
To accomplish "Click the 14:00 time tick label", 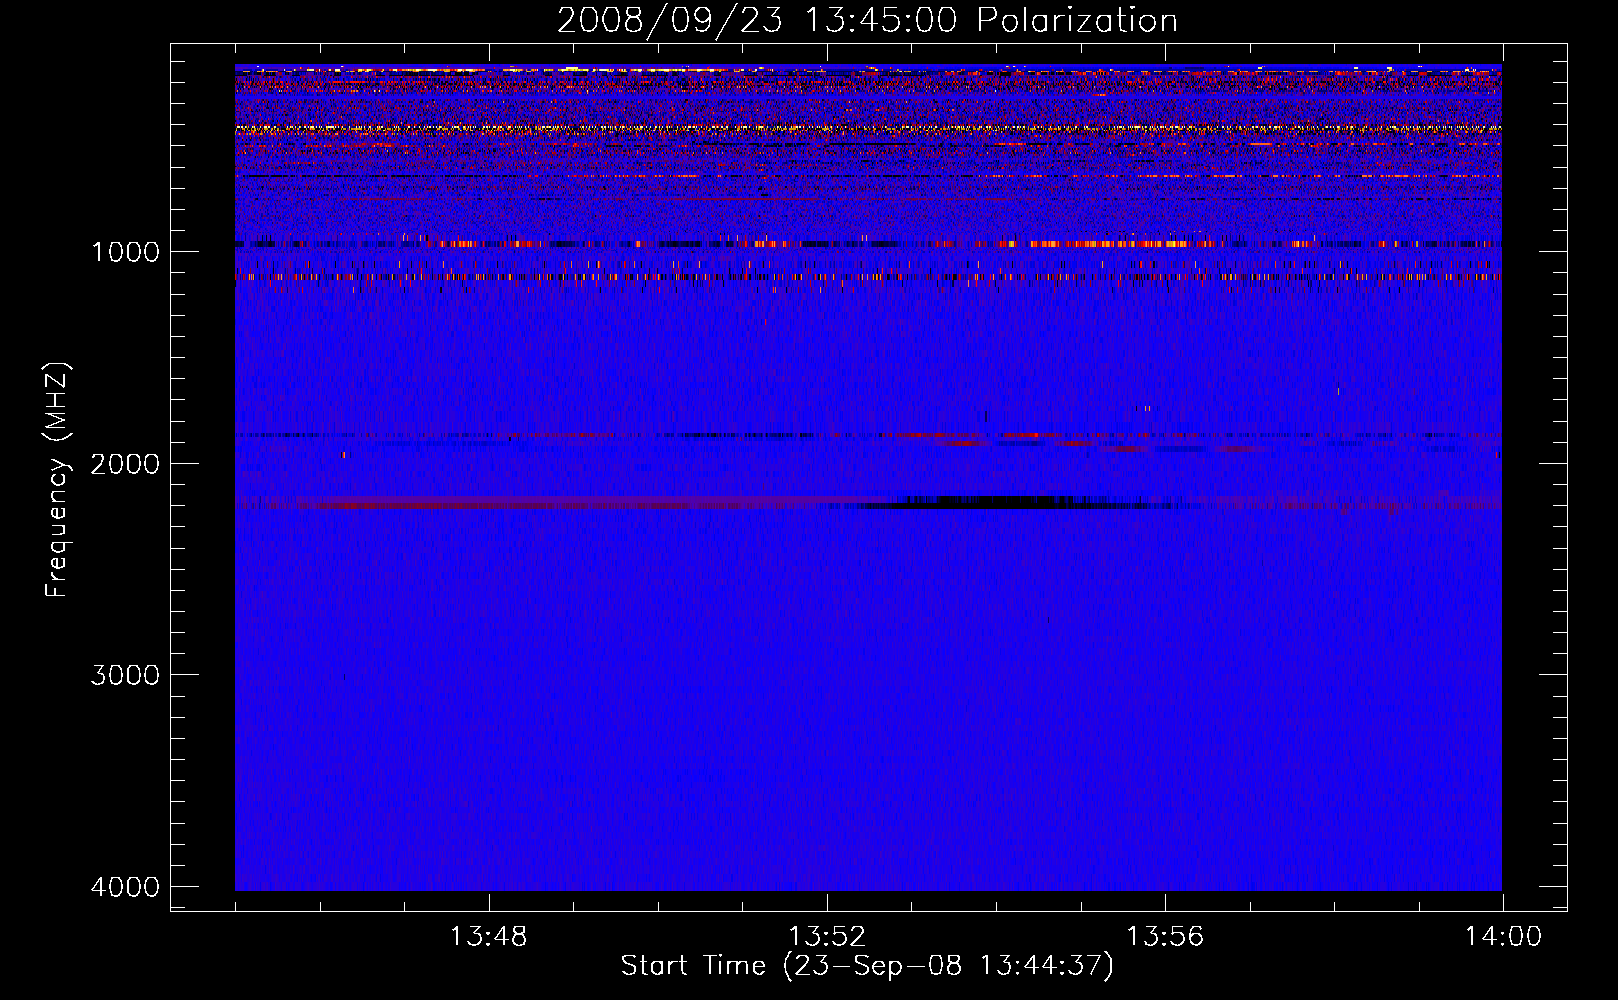I will click(x=1503, y=937).
